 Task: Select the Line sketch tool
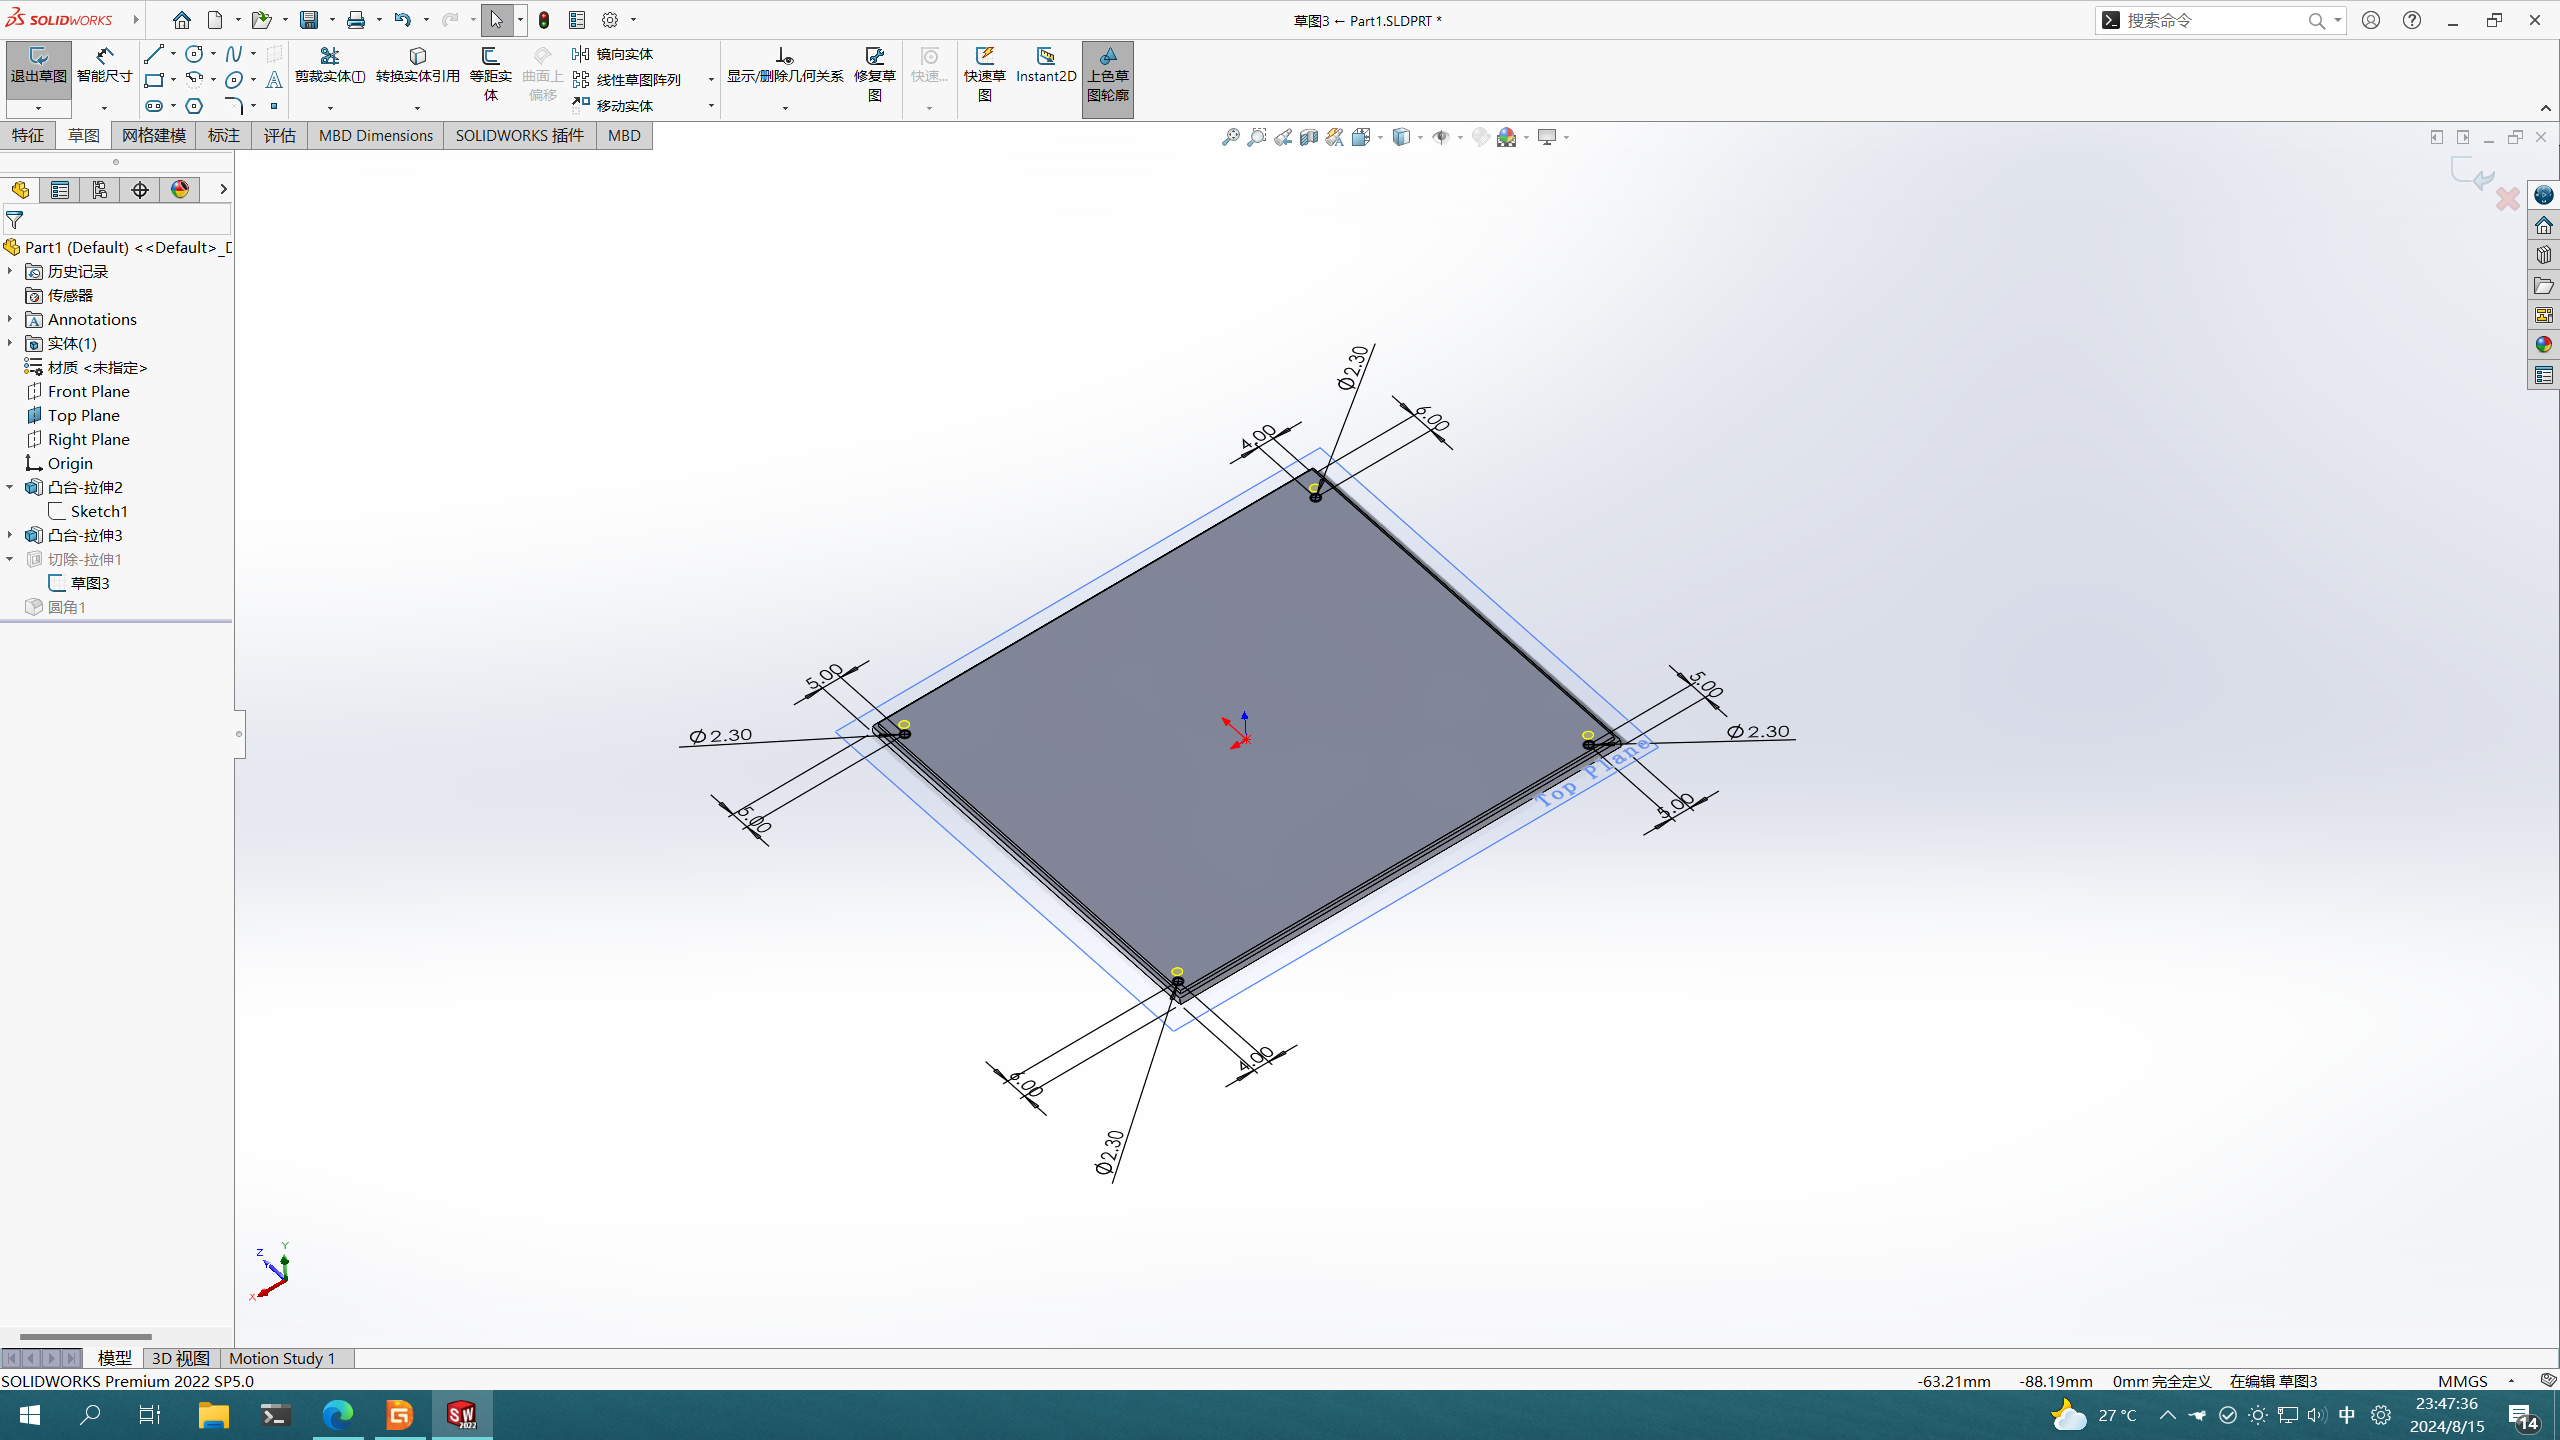(153, 54)
